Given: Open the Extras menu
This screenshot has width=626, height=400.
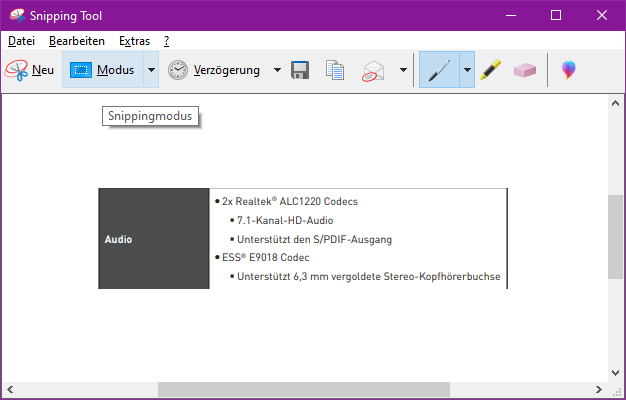Looking at the screenshot, I should [135, 41].
